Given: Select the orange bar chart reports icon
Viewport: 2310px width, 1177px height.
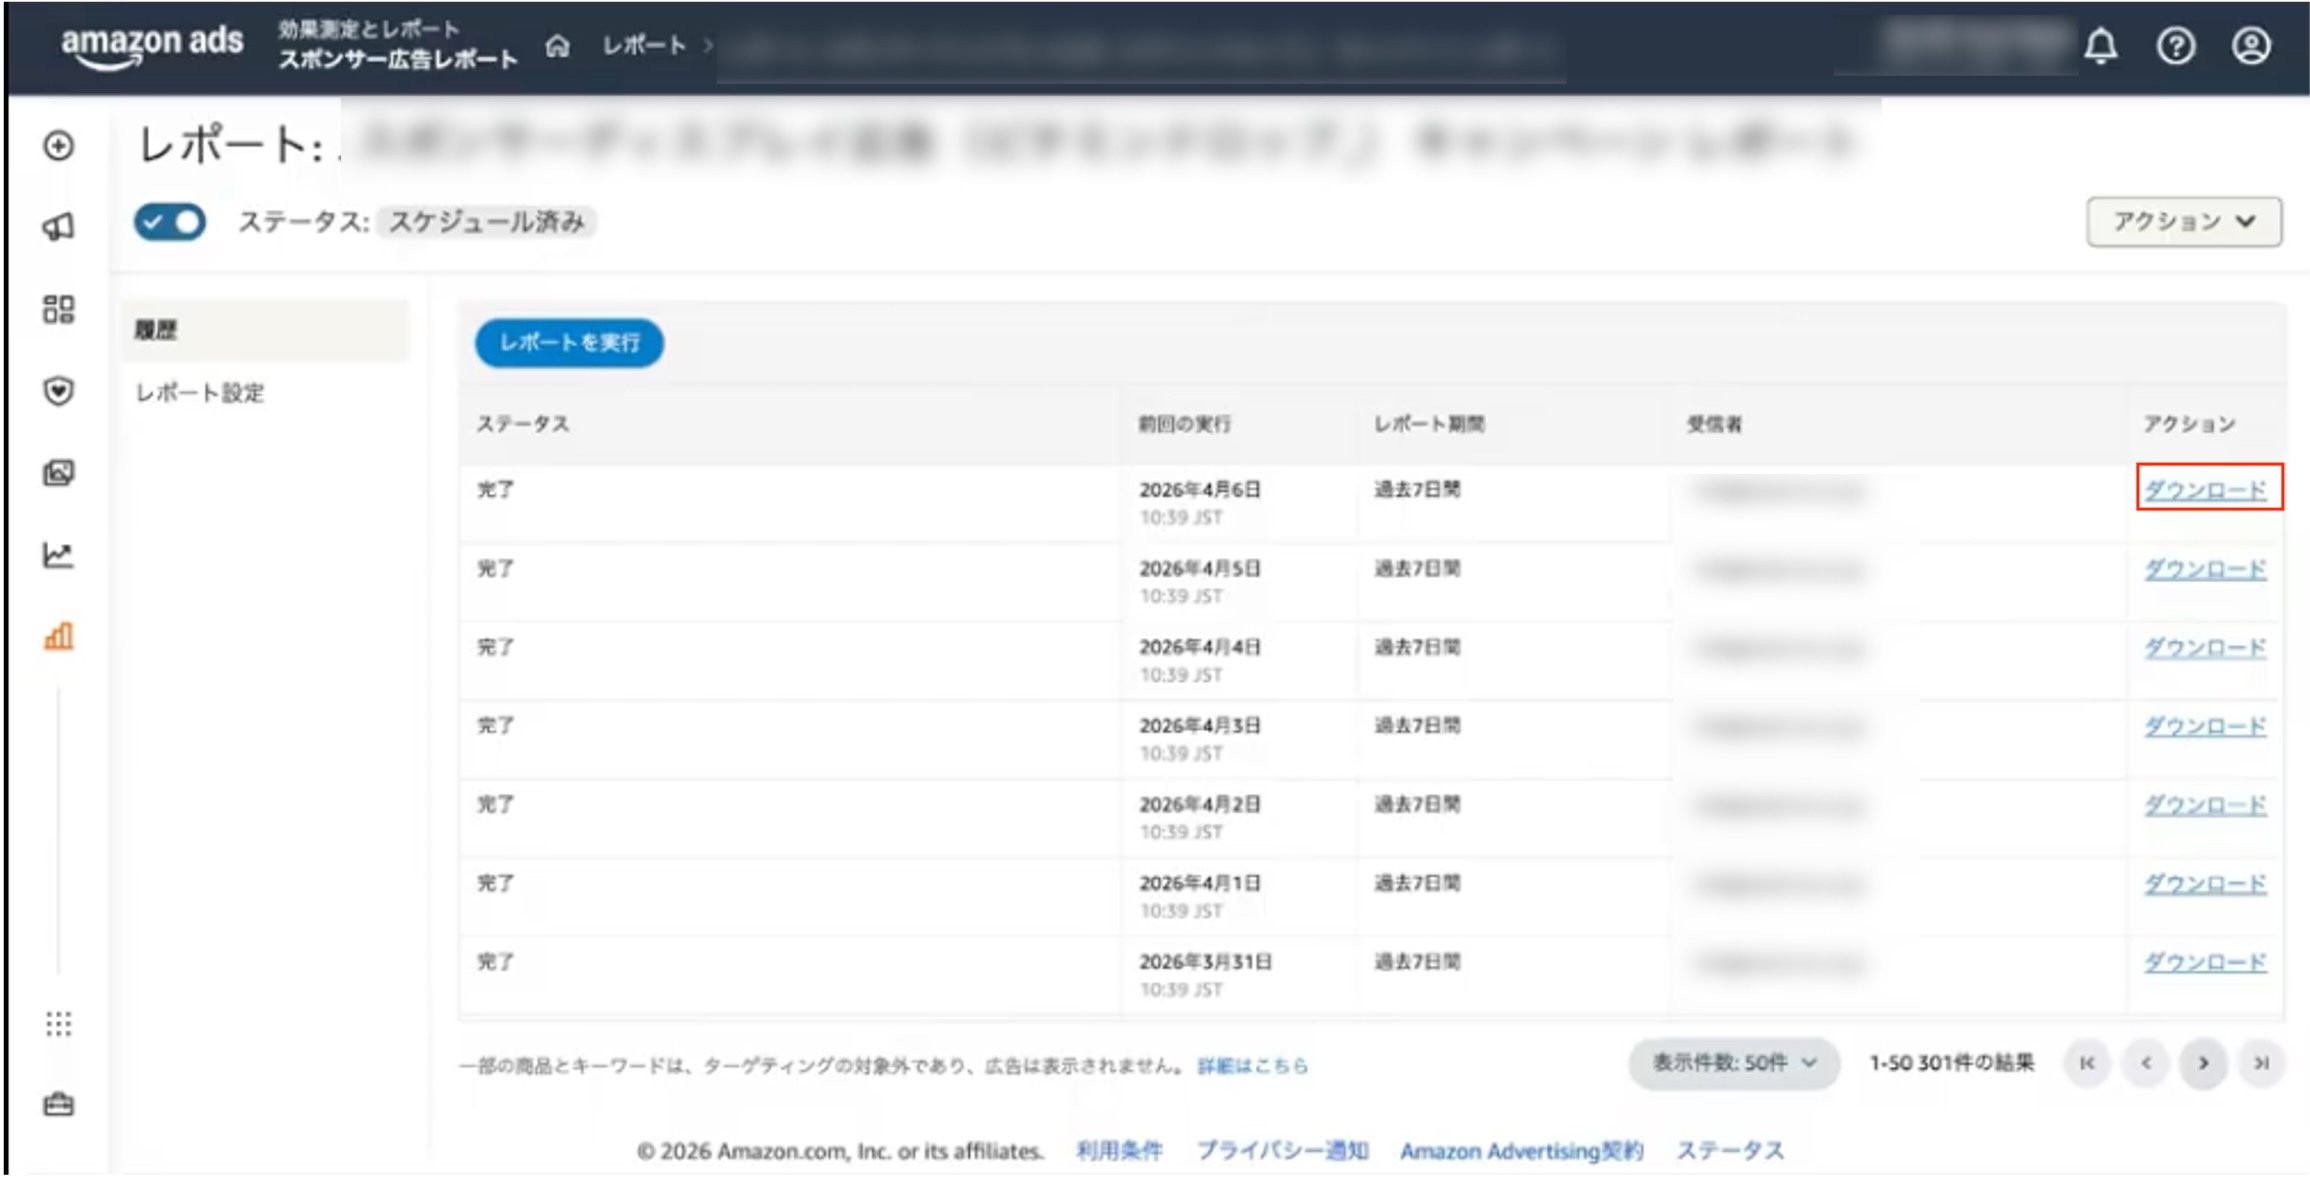Looking at the screenshot, I should (x=58, y=636).
